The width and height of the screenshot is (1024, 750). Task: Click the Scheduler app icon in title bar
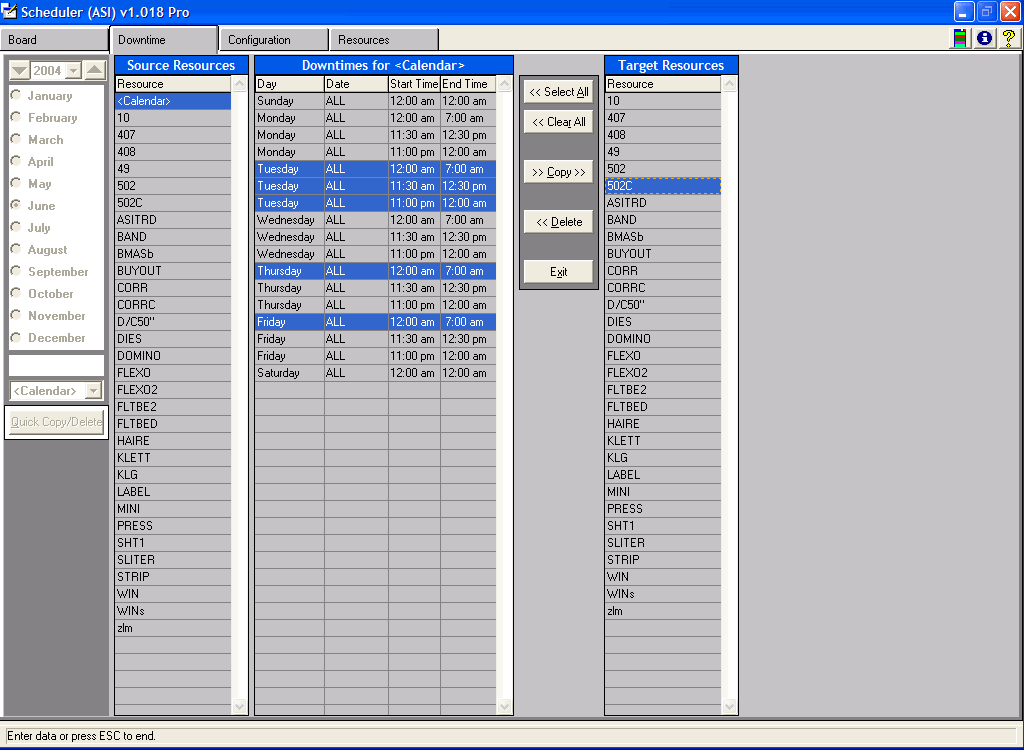tap(11, 11)
